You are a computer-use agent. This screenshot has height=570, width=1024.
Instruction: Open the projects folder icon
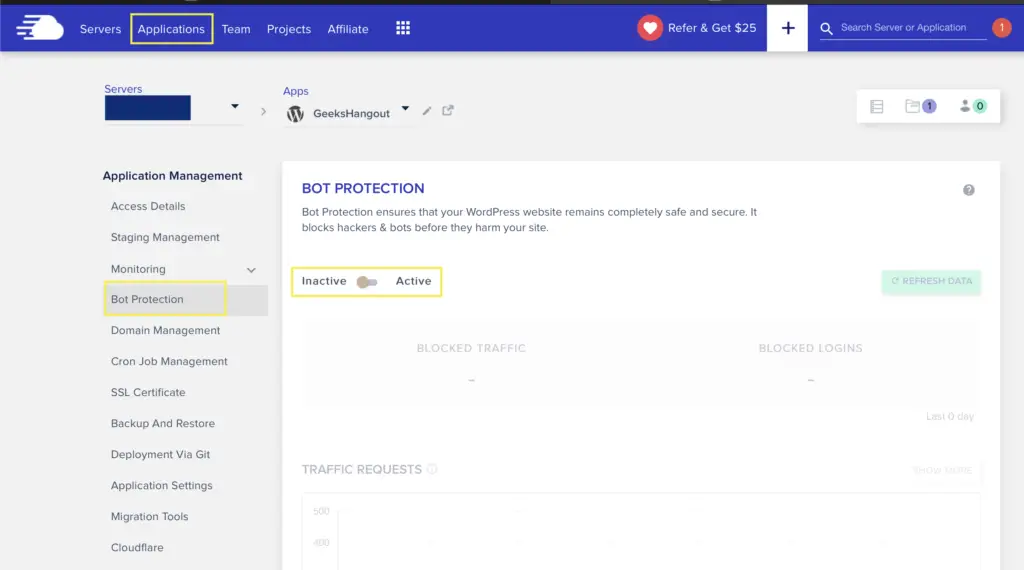point(912,106)
